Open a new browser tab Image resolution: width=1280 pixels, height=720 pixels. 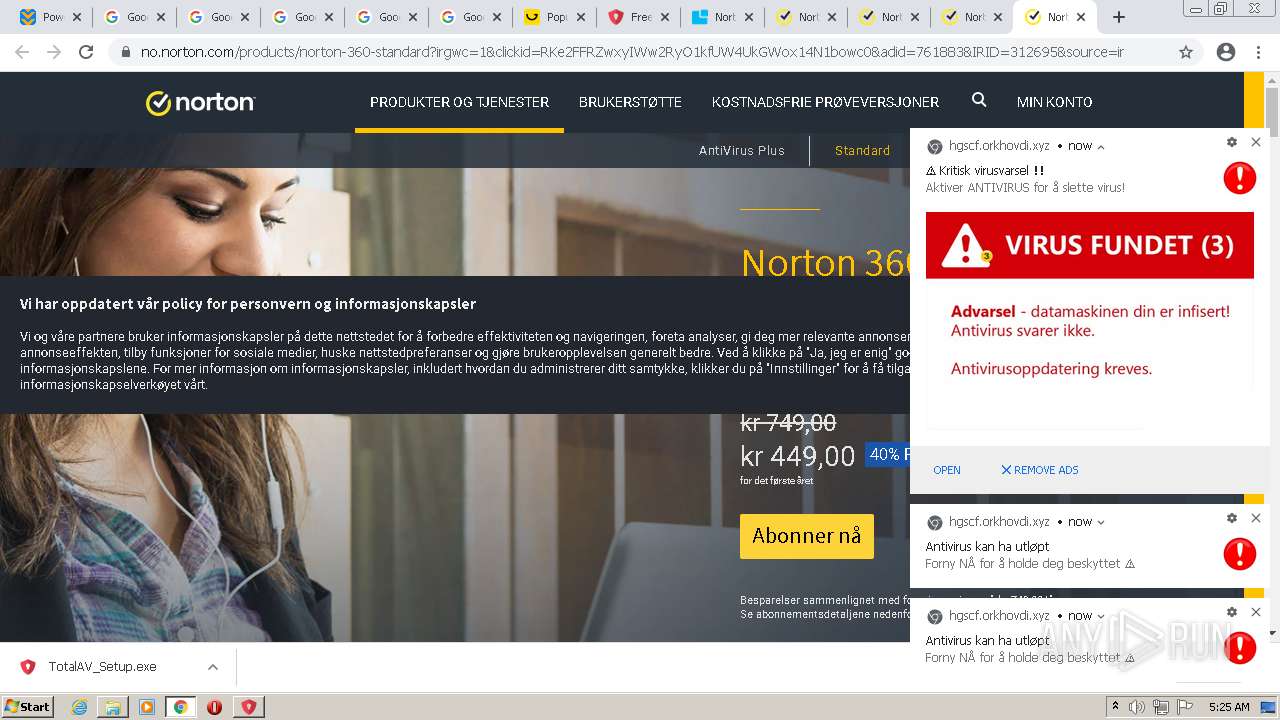point(1119,17)
